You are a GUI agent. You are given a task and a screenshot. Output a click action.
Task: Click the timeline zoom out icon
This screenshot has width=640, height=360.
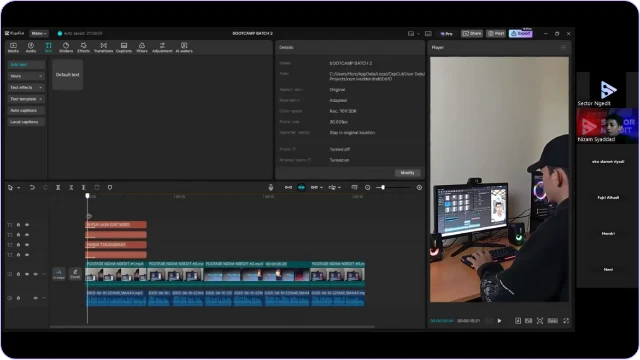click(367, 187)
